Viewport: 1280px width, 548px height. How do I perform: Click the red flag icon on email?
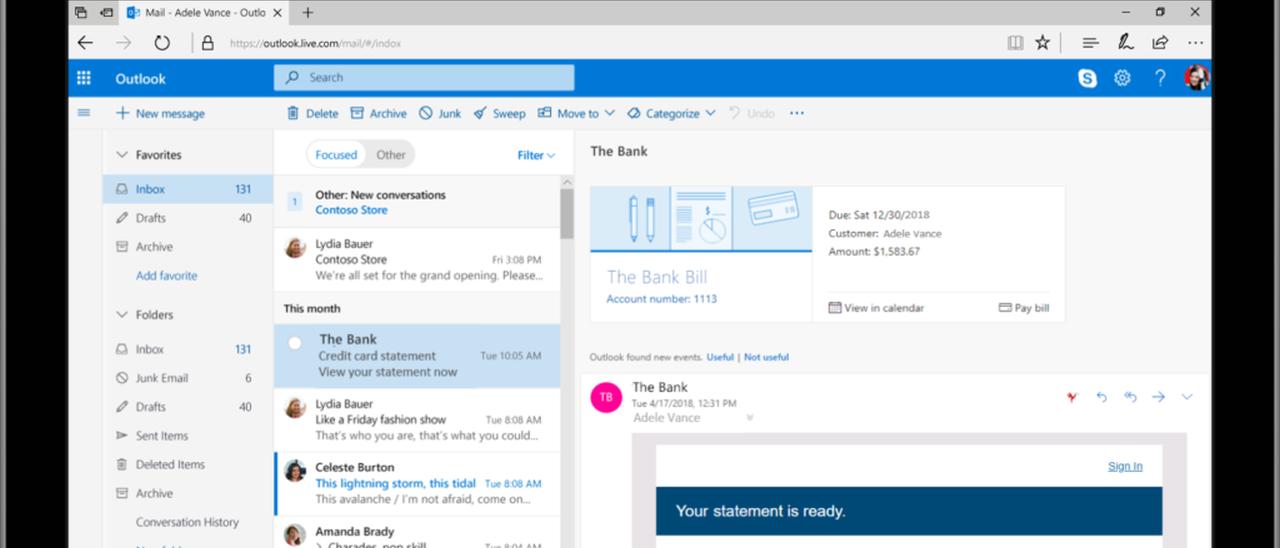click(x=1072, y=397)
